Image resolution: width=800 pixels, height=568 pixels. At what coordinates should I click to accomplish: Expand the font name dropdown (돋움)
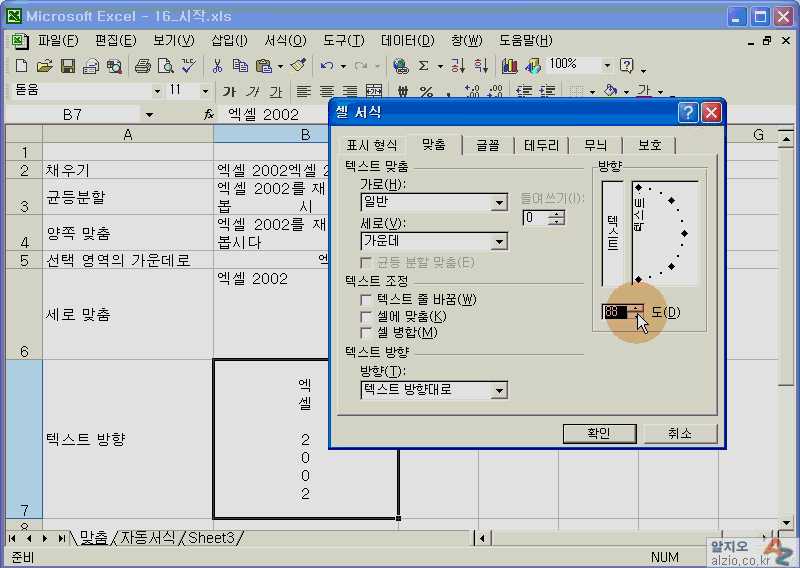157,91
